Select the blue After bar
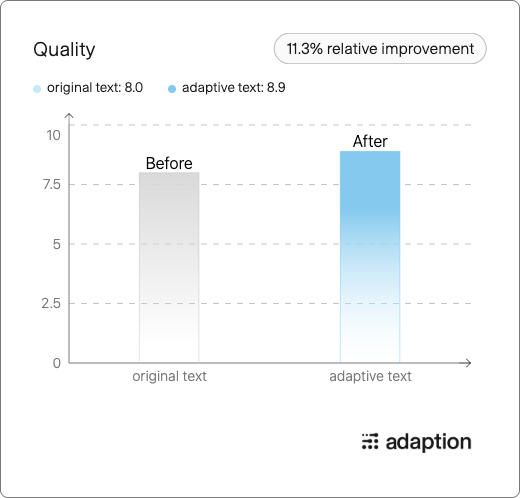 click(370, 257)
